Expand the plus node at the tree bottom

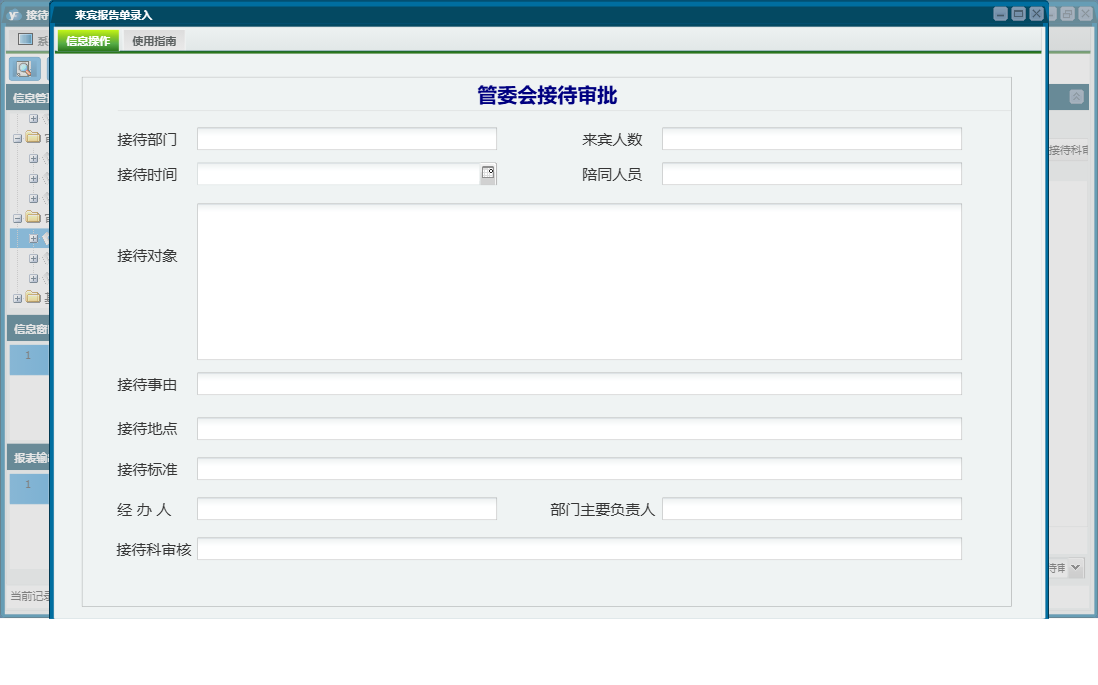[16, 296]
